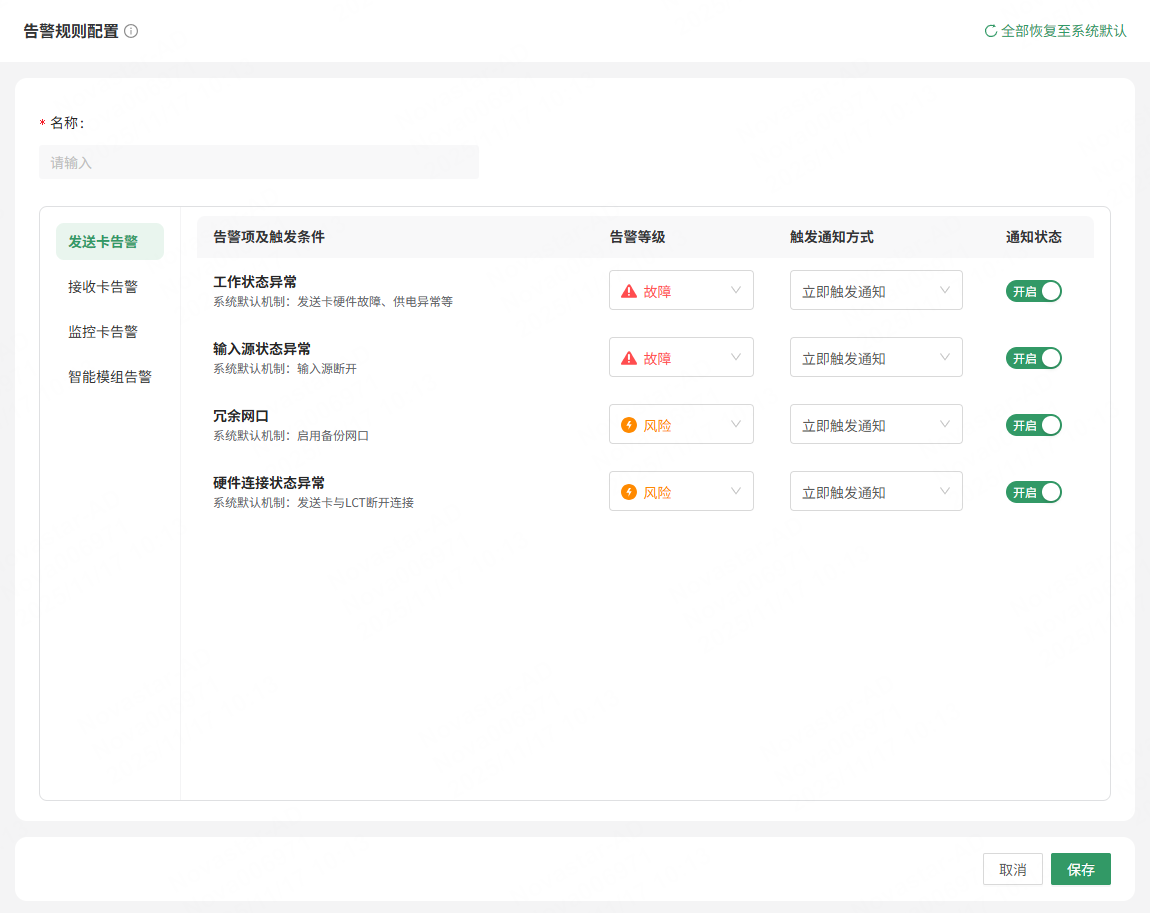Turn off the 冗余网口 notification switch
The image size is (1150, 913).
1033,425
